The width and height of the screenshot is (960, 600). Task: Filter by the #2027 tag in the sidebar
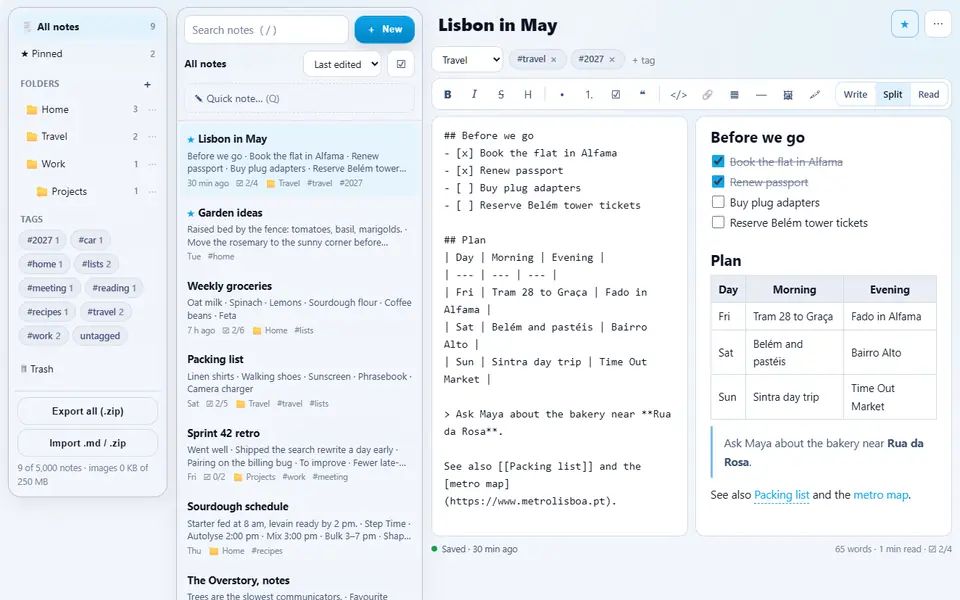pos(43,240)
